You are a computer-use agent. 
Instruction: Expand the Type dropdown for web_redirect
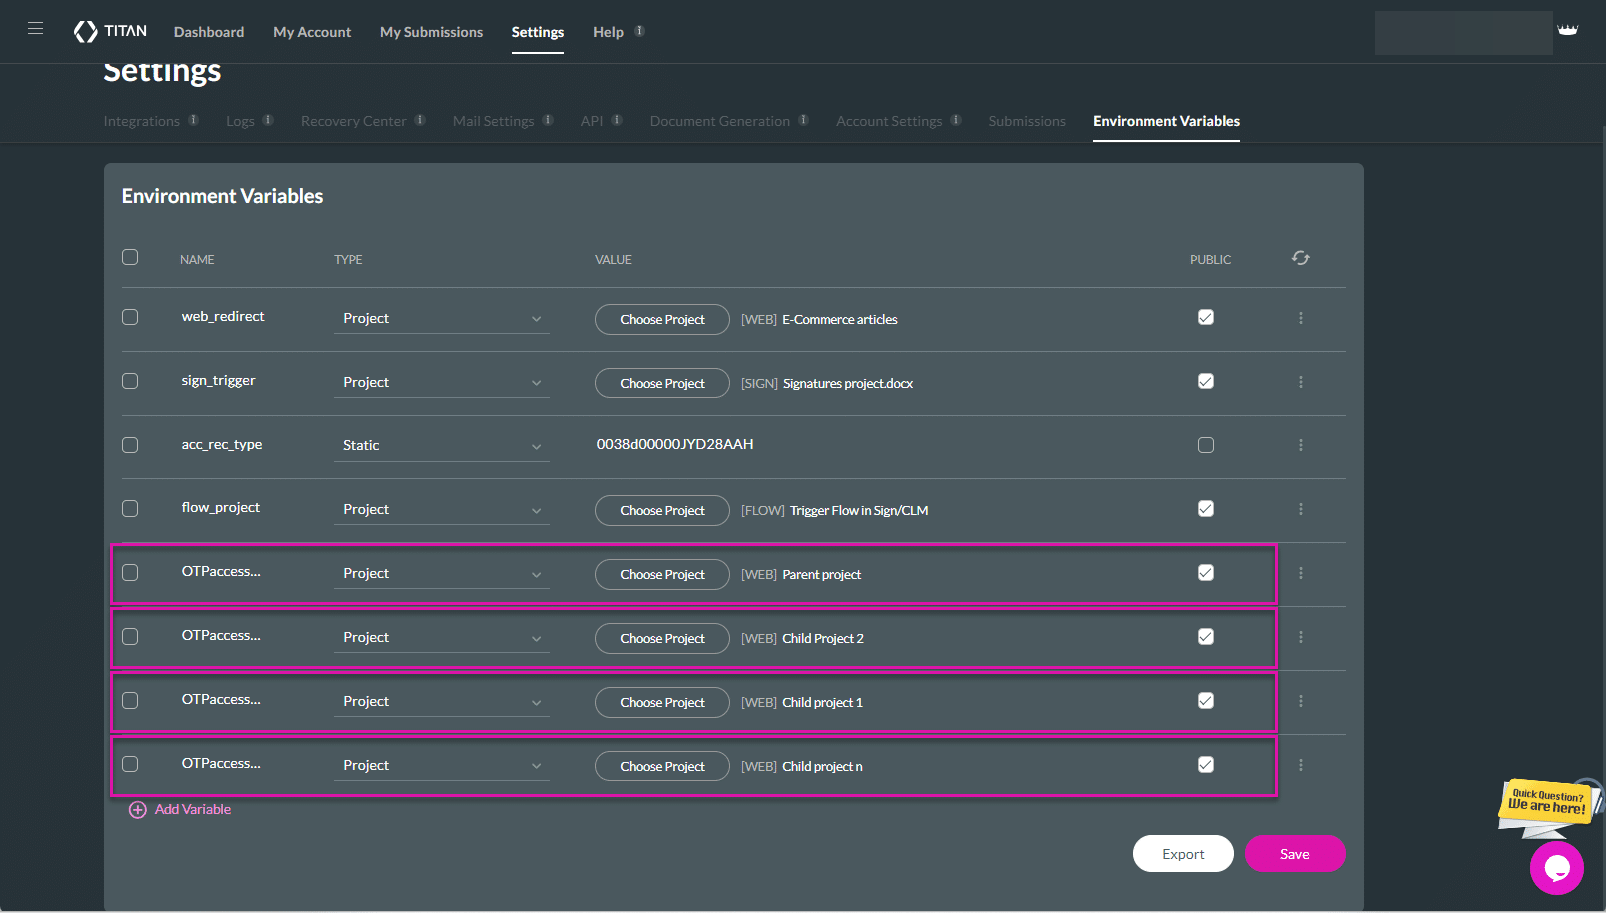(441, 319)
